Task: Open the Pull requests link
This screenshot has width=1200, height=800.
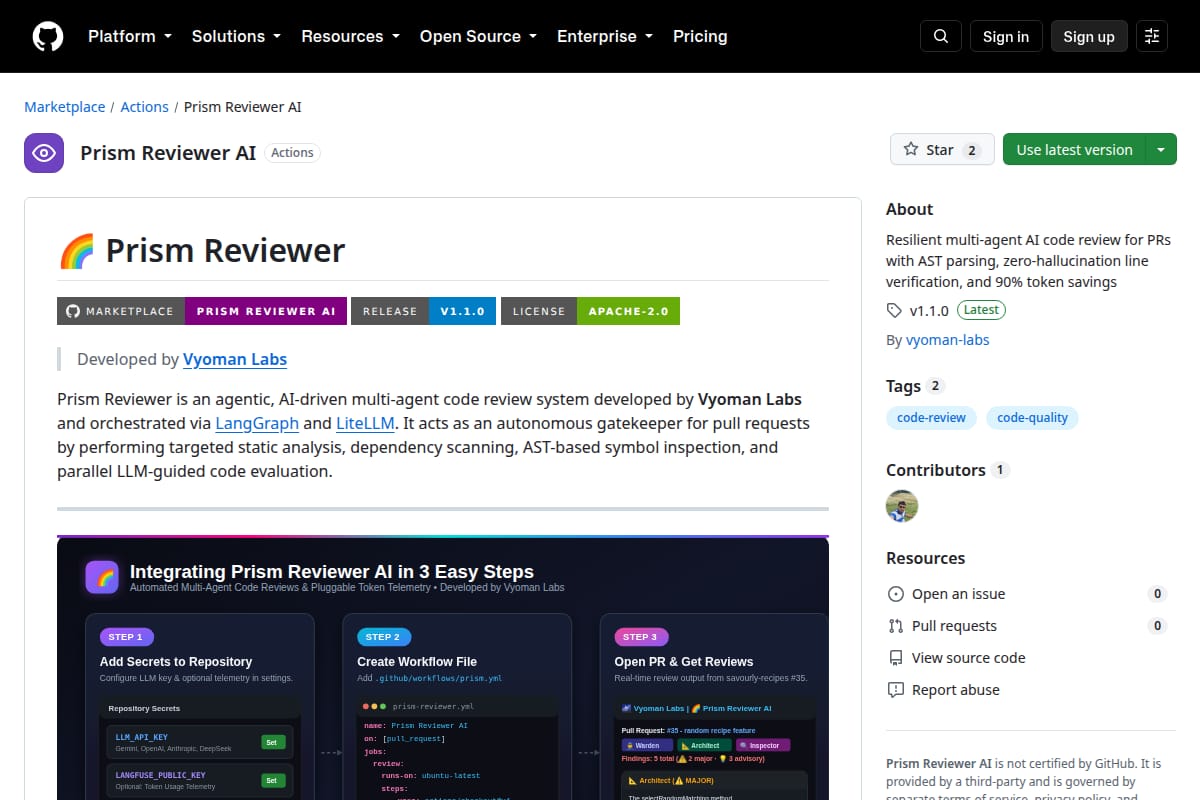Action: click(x=955, y=626)
